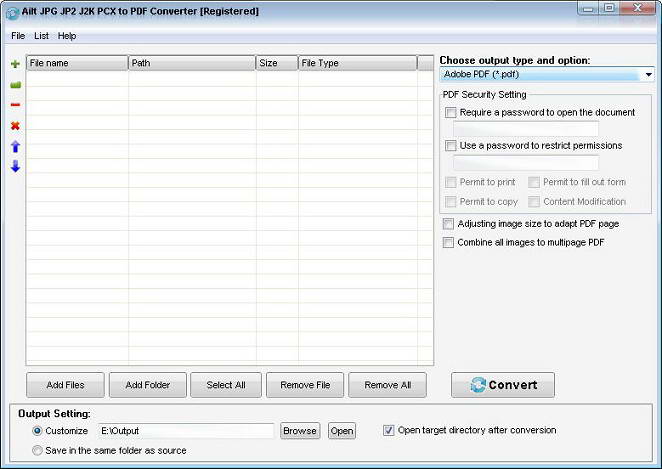Toggle use password to restrict permissions
Viewport: 662px width, 469px height.
tap(451, 146)
